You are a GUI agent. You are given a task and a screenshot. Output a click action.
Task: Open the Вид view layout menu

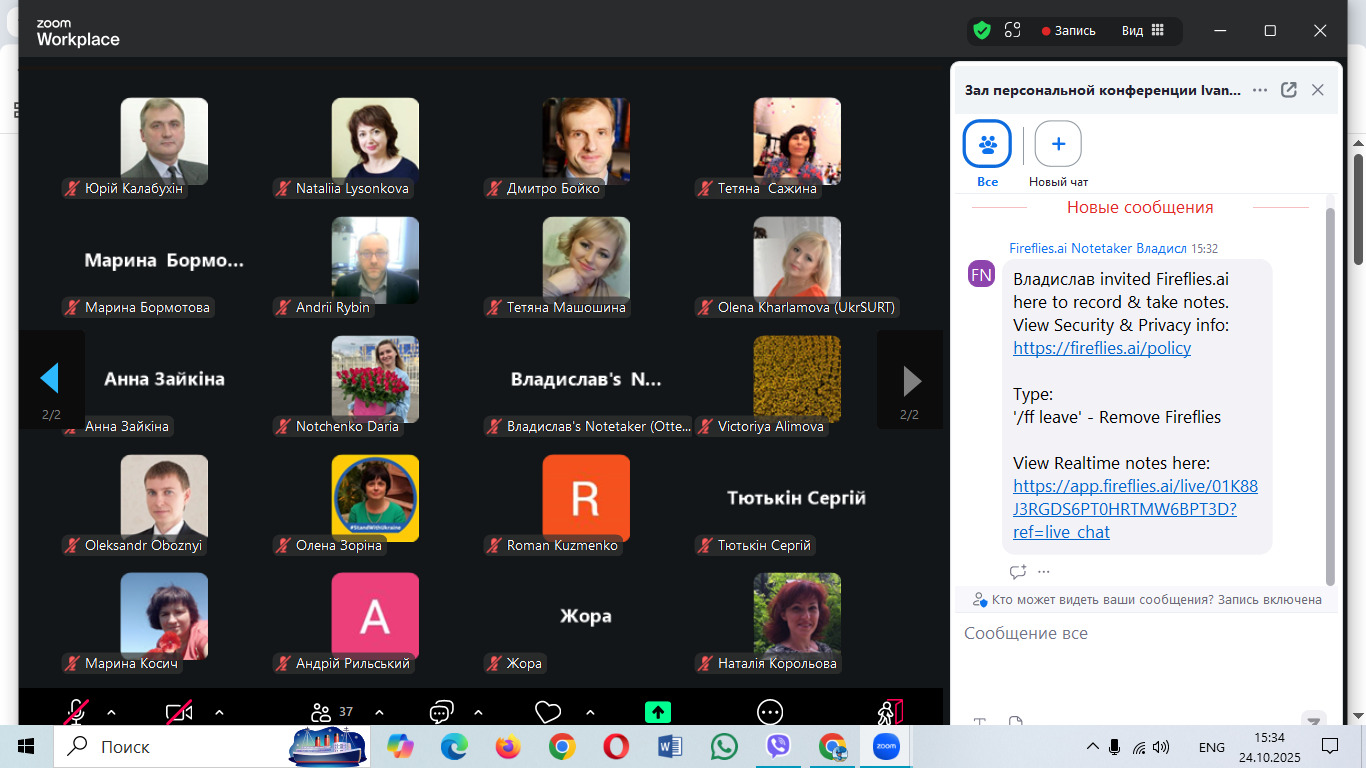(x=1142, y=31)
